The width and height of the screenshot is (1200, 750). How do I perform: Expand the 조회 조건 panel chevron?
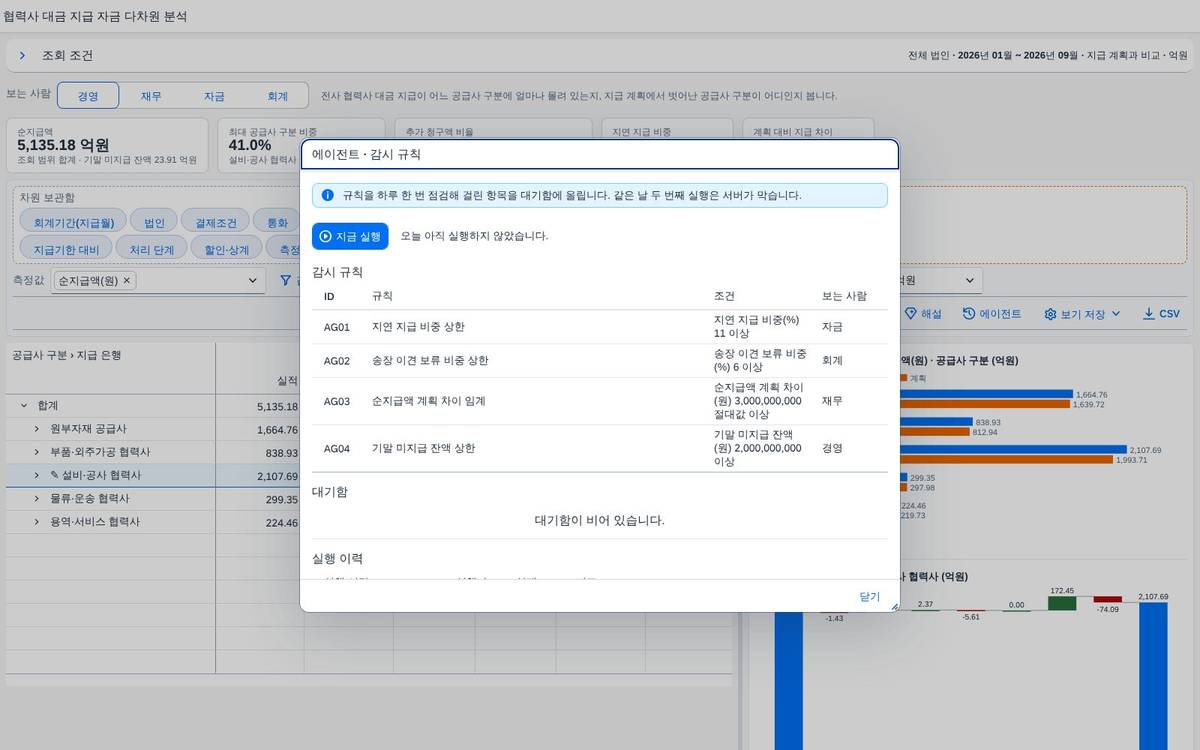coord(22,56)
